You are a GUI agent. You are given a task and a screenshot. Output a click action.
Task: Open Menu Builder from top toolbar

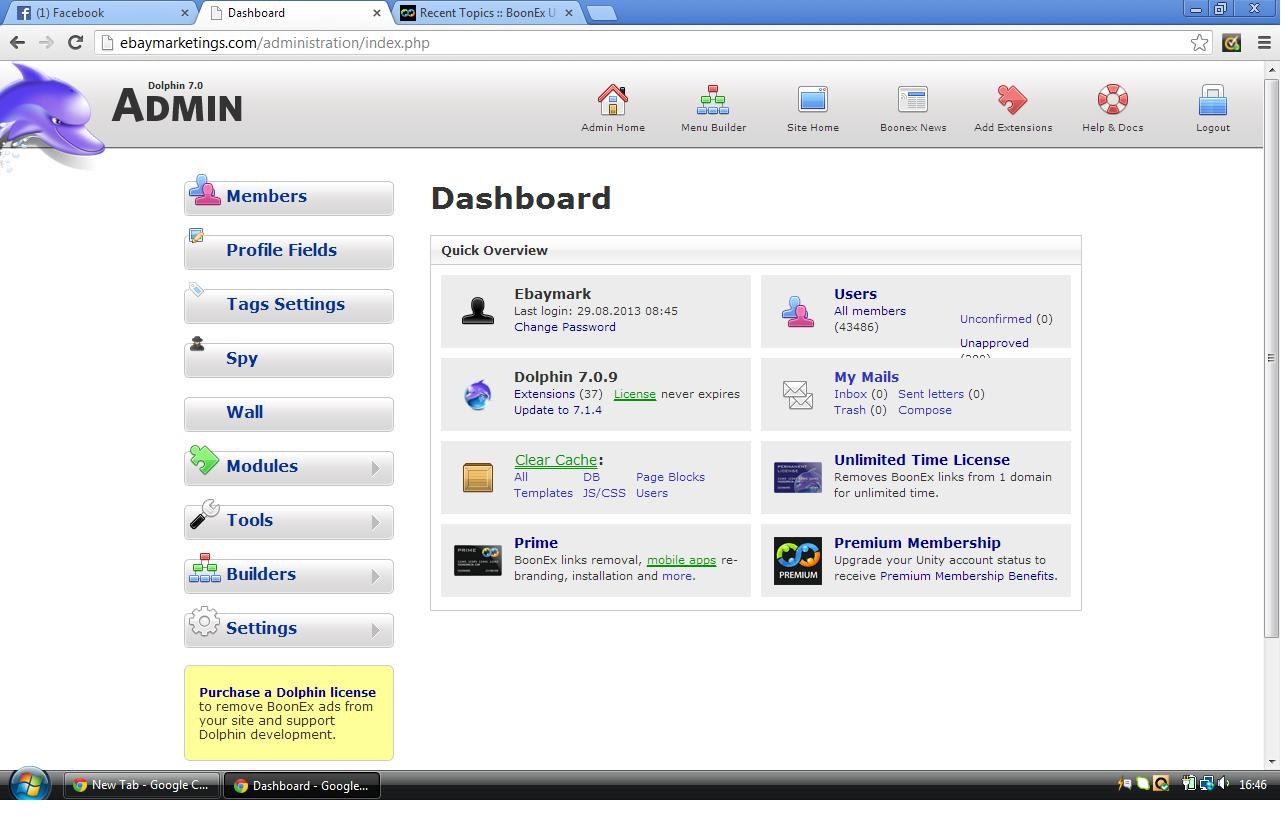[713, 100]
